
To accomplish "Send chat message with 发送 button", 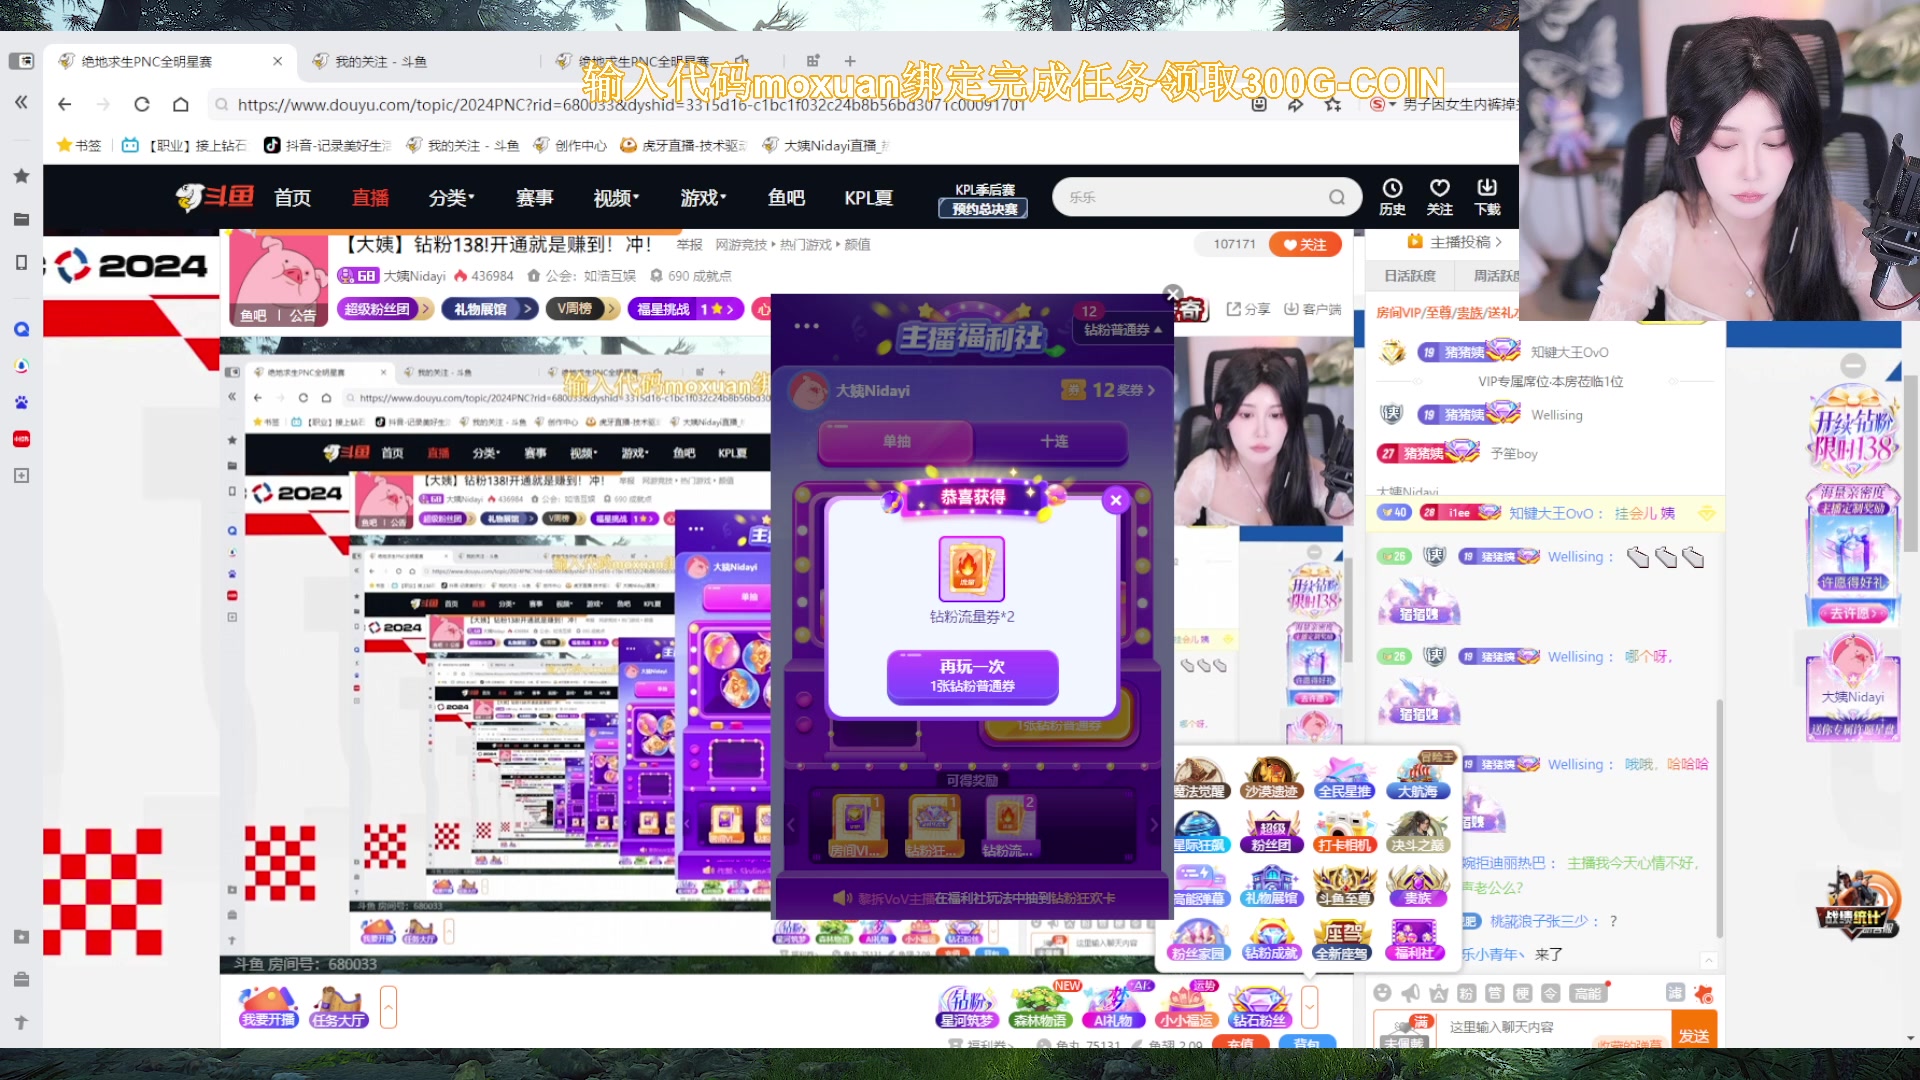I will click(1693, 1035).
